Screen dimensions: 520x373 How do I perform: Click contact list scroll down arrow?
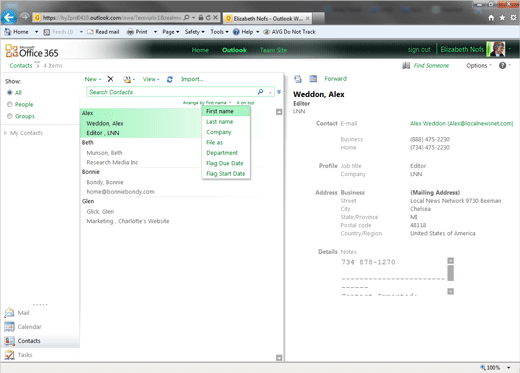279,358
